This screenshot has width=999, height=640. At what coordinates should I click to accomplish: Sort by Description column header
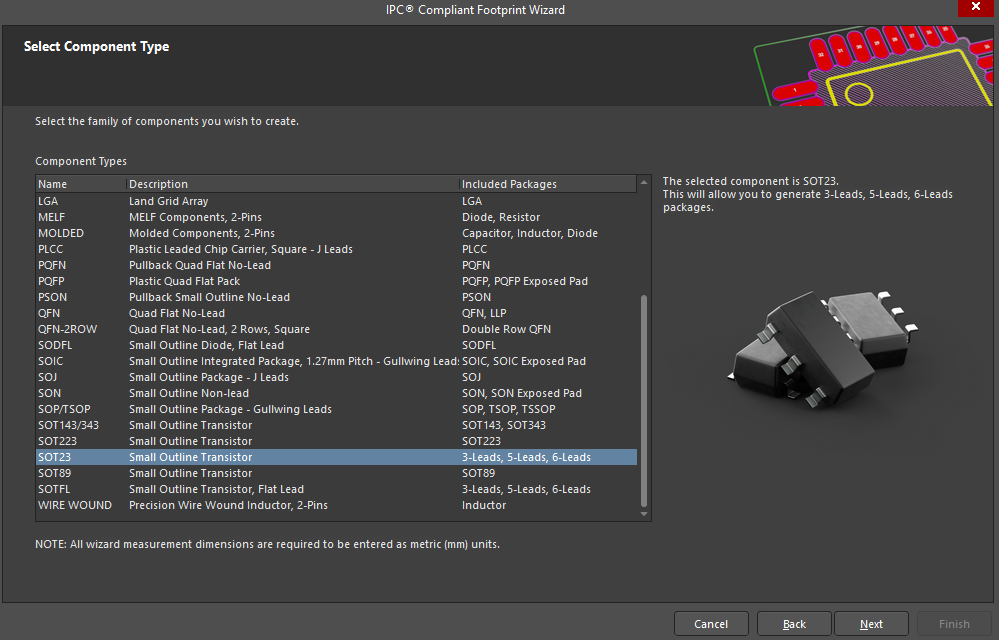pos(292,184)
